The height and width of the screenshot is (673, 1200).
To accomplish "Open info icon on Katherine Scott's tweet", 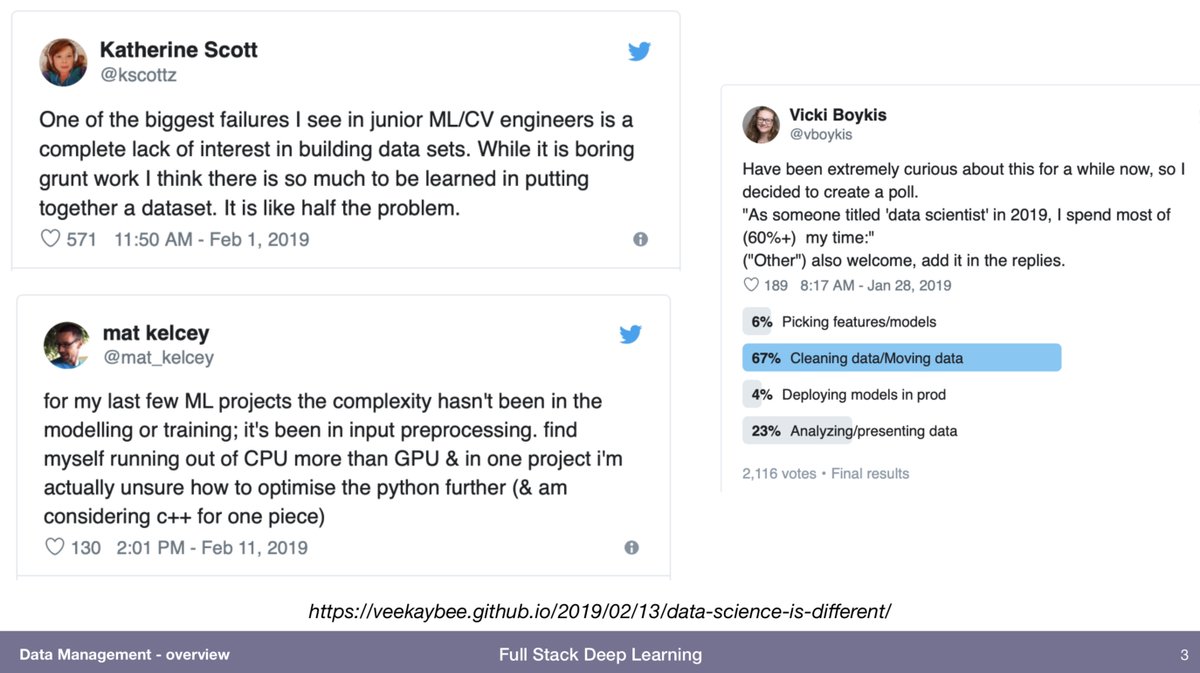I will [x=640, y=239].
